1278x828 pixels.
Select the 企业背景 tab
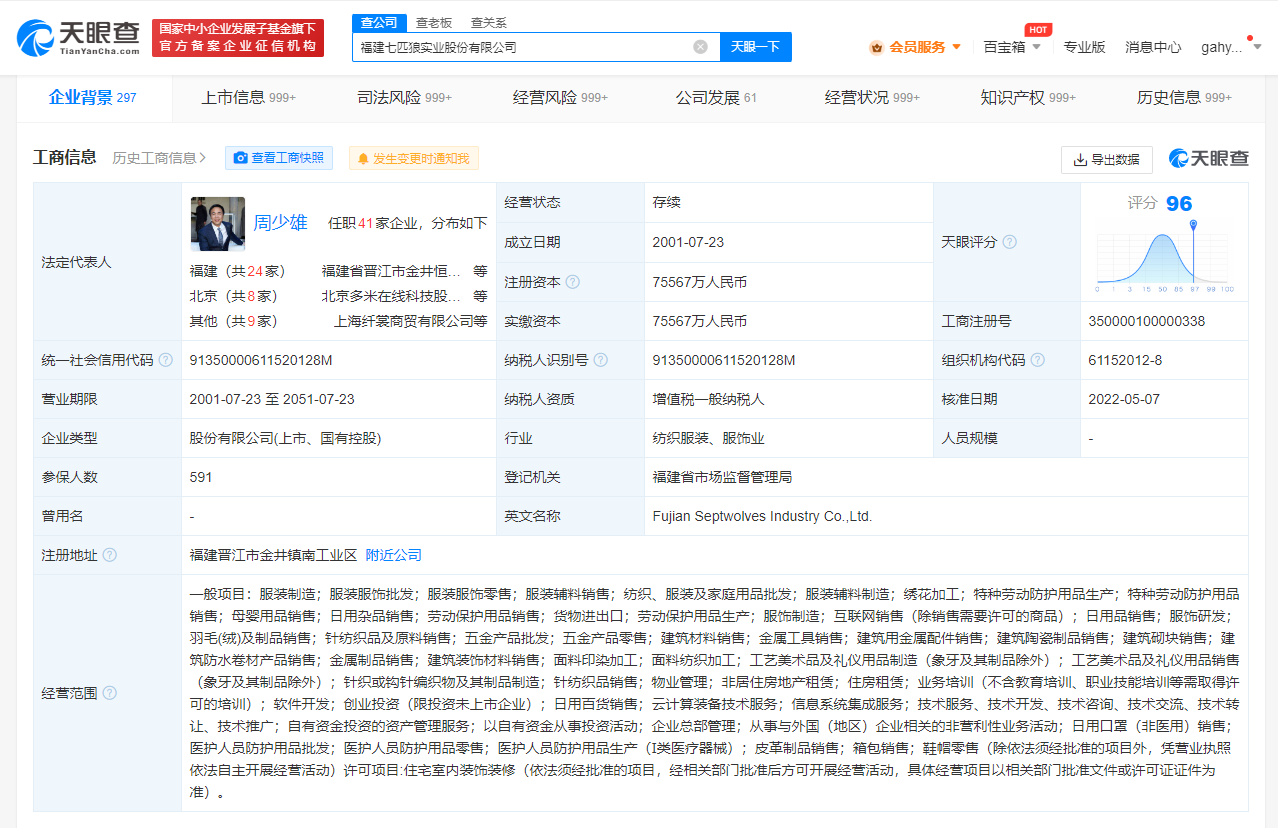93,98
